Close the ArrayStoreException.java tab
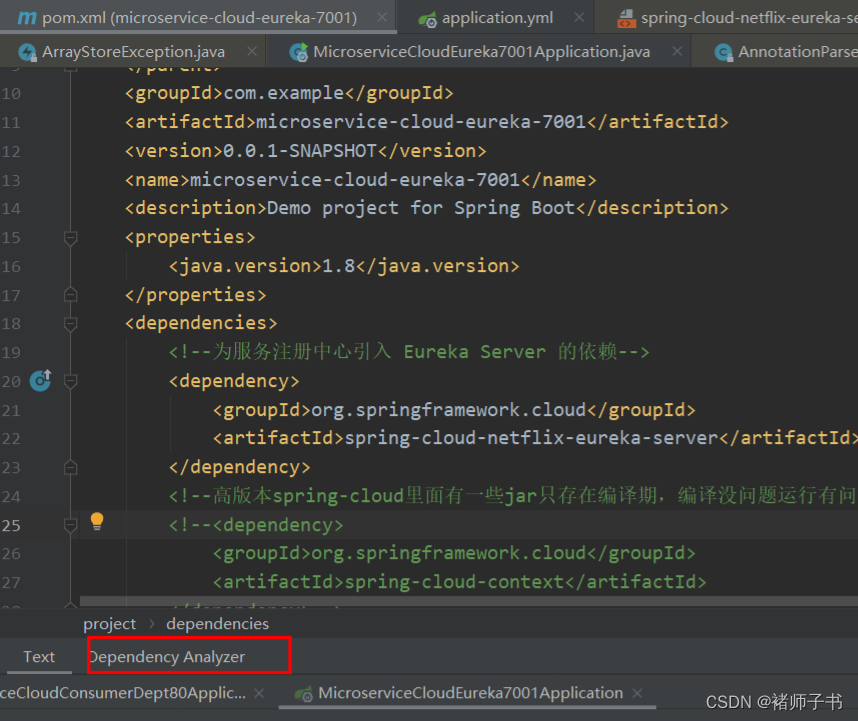Screen dimensions: 858x721 point(251,52)
